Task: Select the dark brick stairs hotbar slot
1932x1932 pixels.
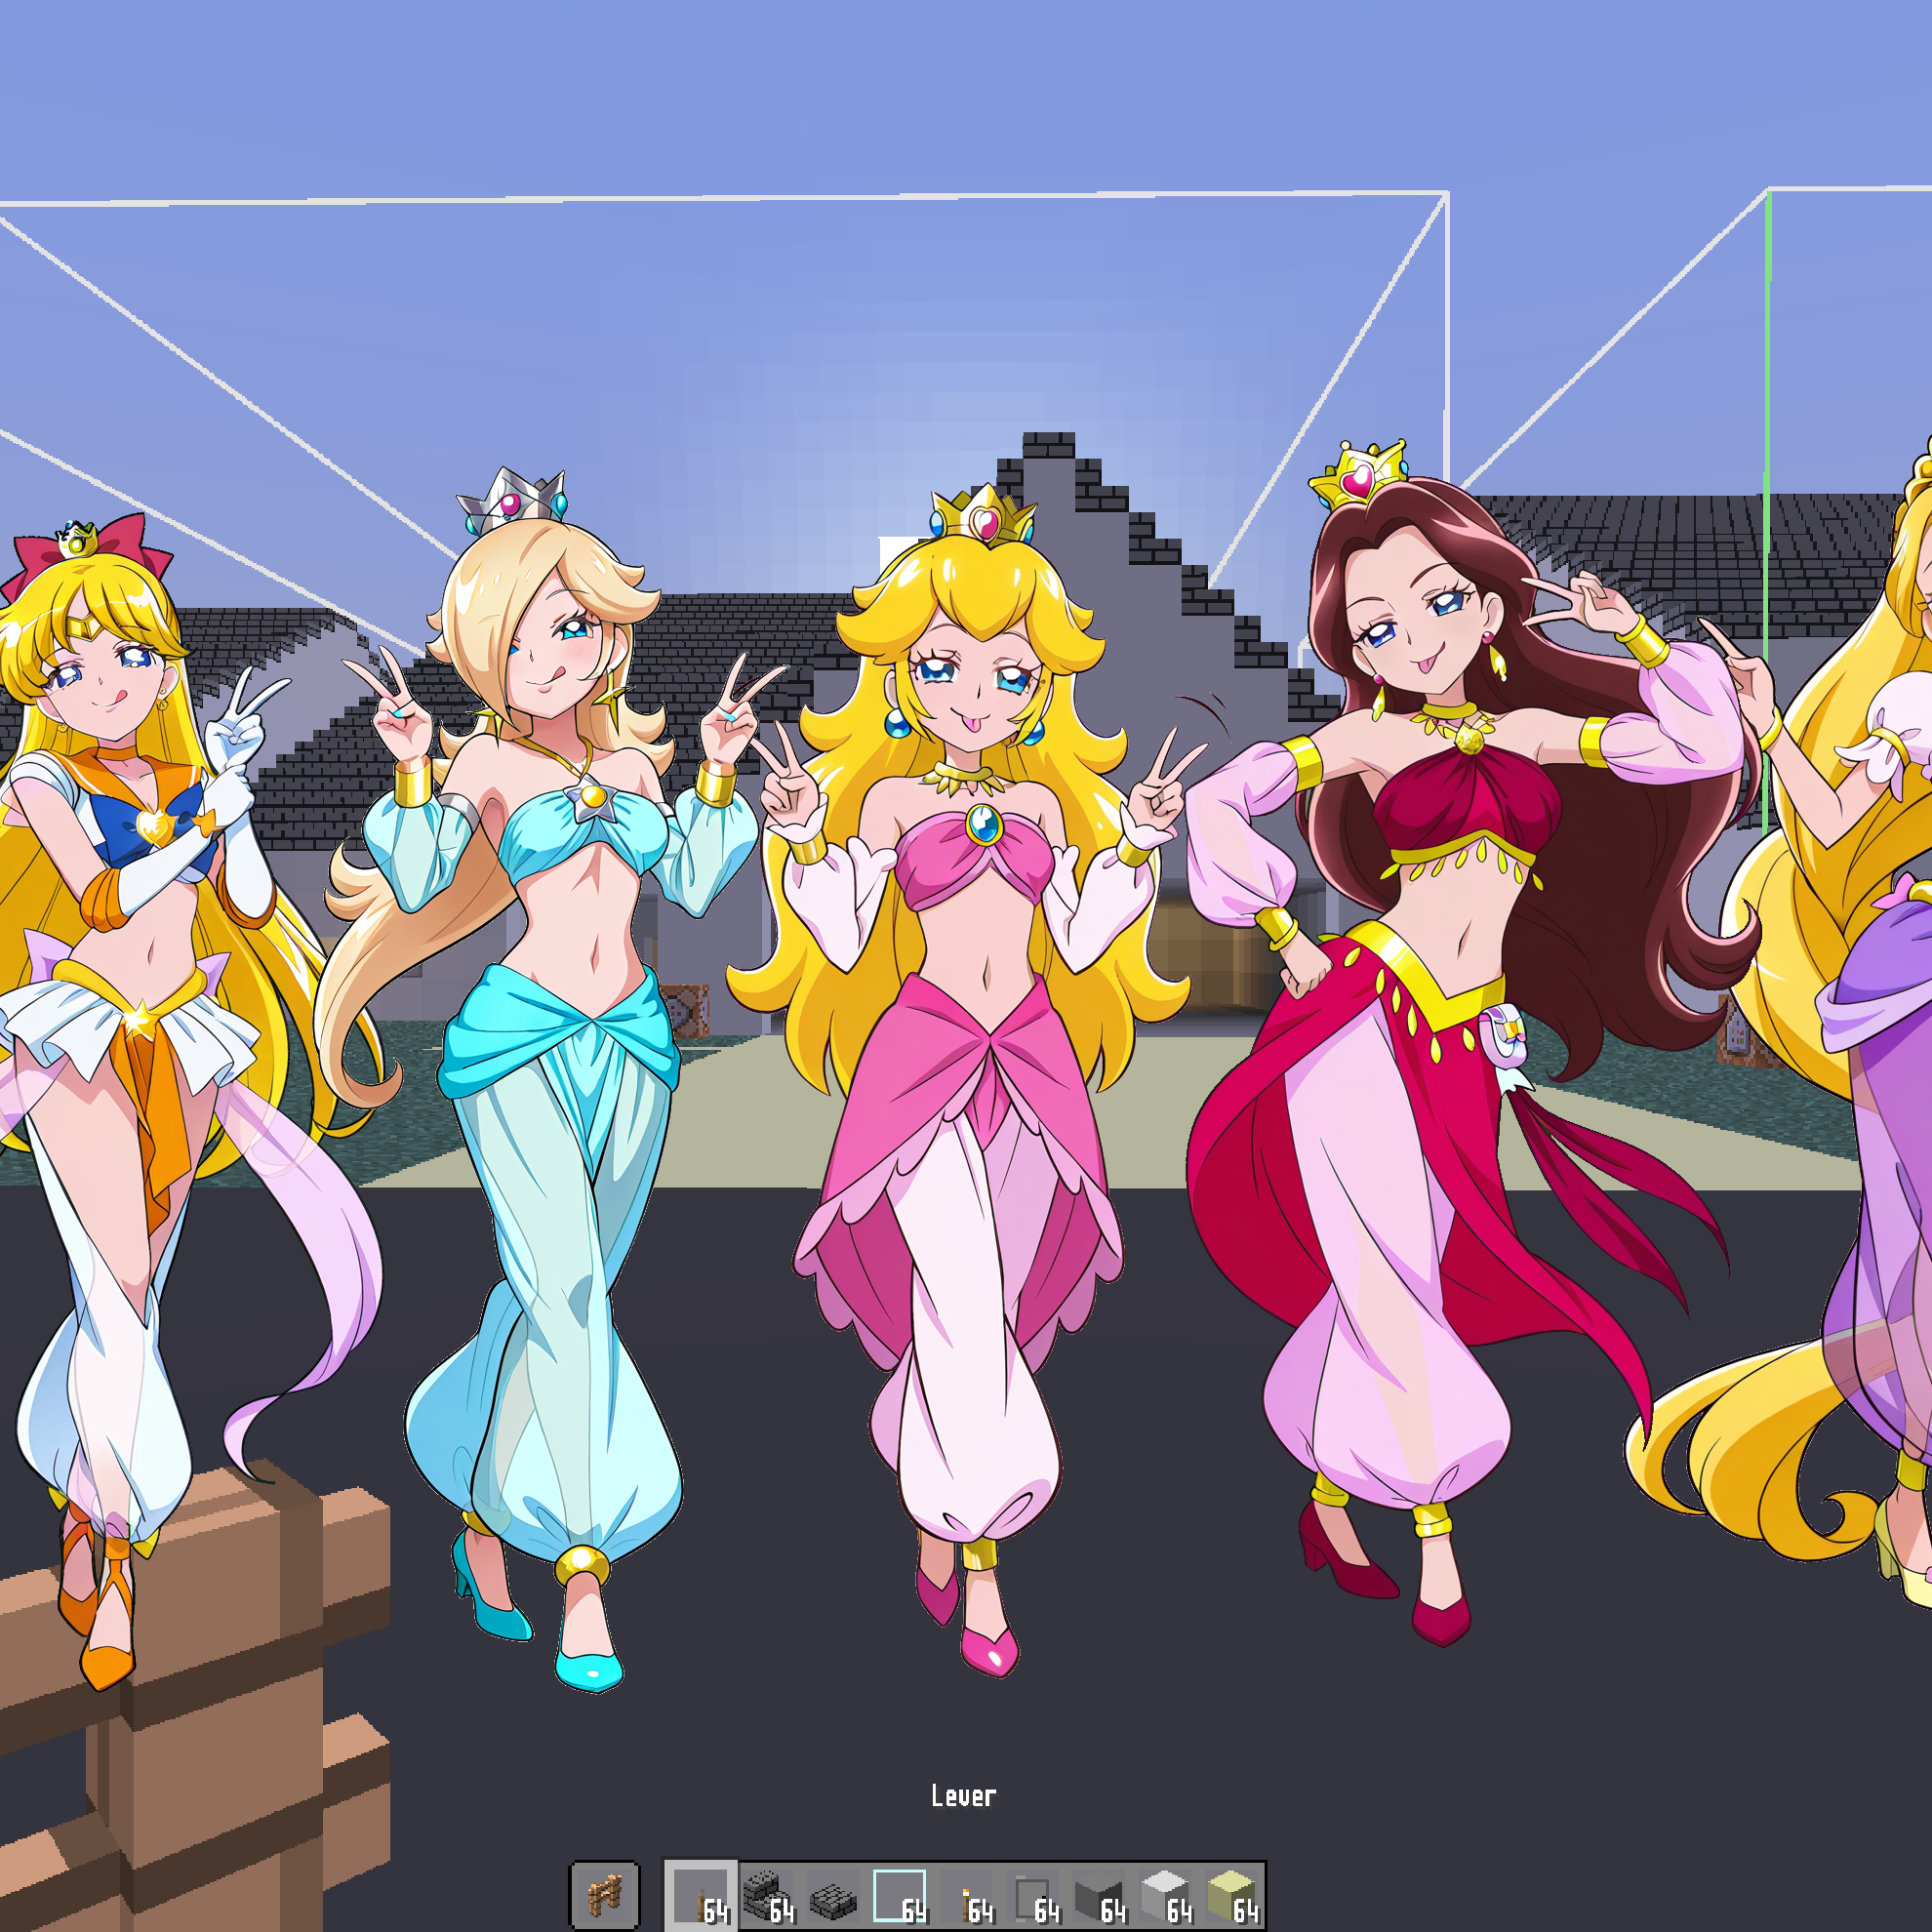Action: [x=767, y=1896]
